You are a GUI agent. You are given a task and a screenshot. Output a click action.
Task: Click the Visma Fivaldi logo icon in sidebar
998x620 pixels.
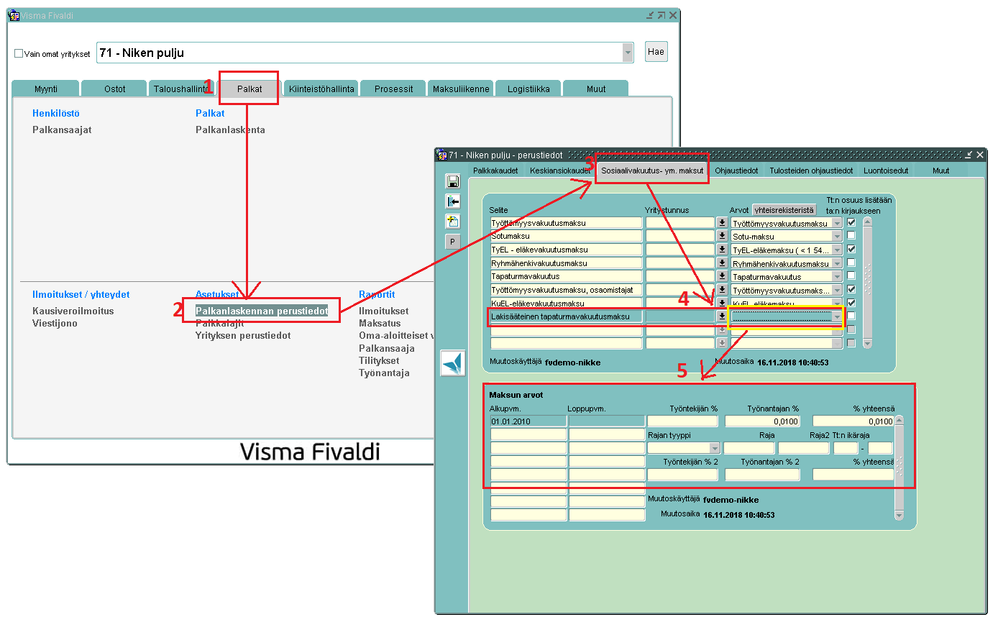(453, 363)
